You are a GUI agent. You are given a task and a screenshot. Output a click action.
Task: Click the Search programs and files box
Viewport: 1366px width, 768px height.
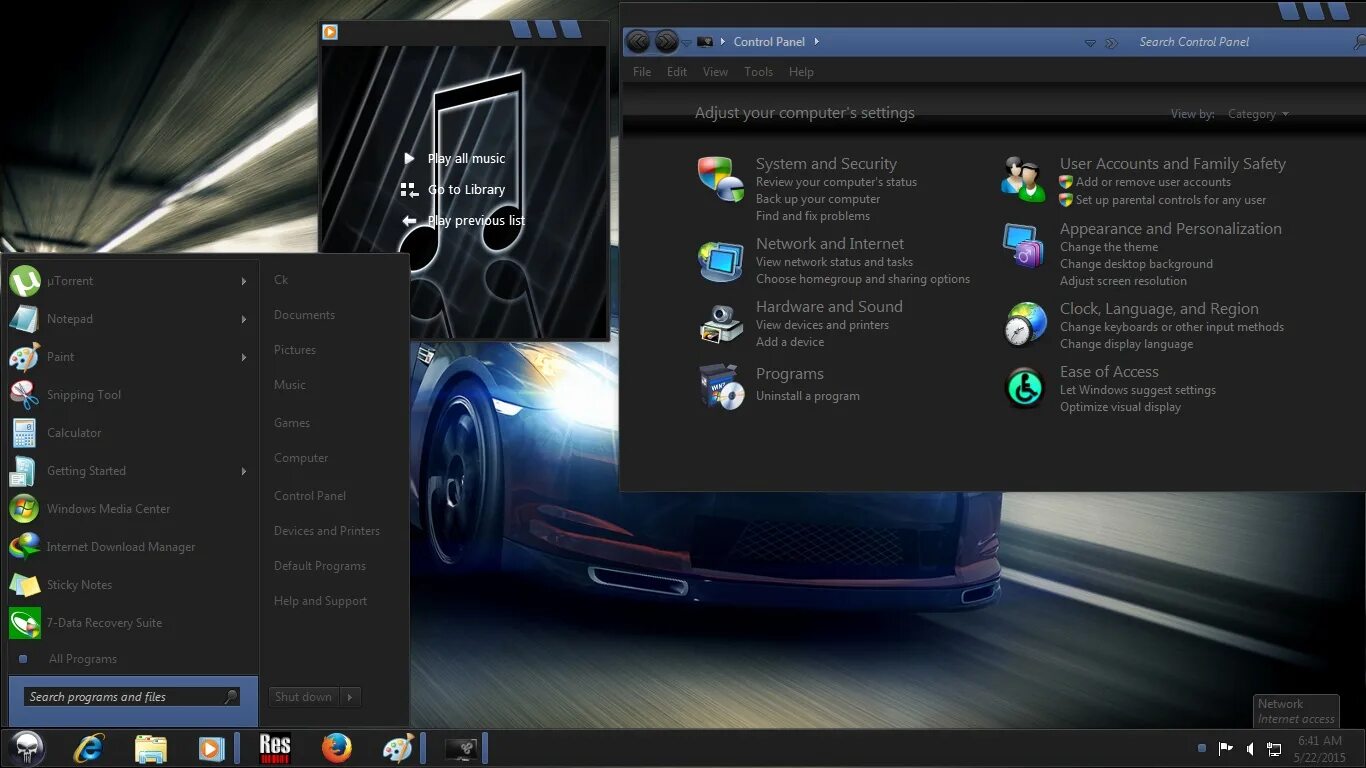click(x=133, y=697)
